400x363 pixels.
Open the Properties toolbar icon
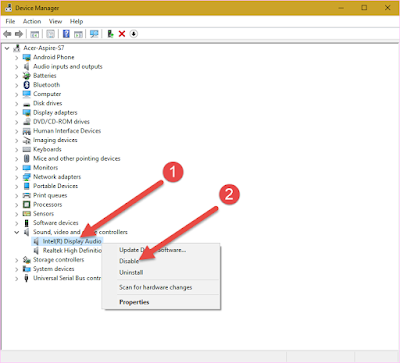(50, 34)
